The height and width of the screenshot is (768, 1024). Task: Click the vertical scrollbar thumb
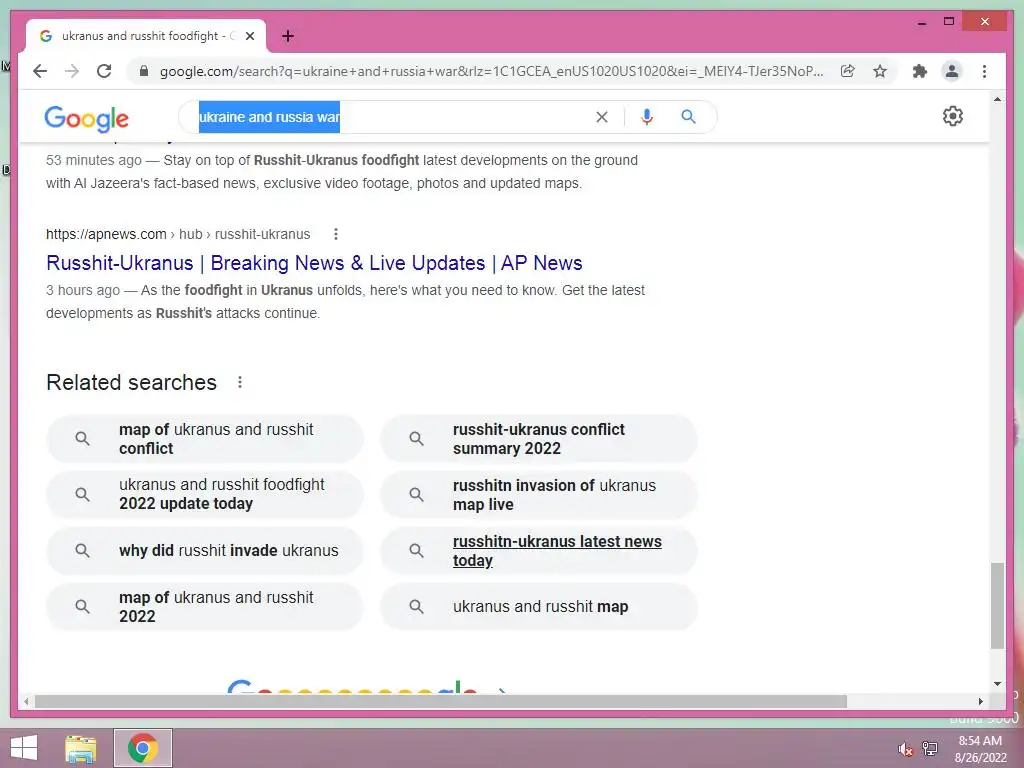click(x=997, y=605)
